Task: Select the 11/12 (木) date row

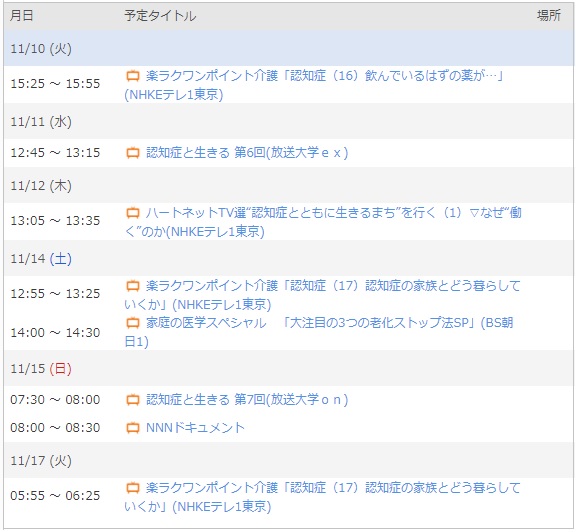Action: coord(289,185)
